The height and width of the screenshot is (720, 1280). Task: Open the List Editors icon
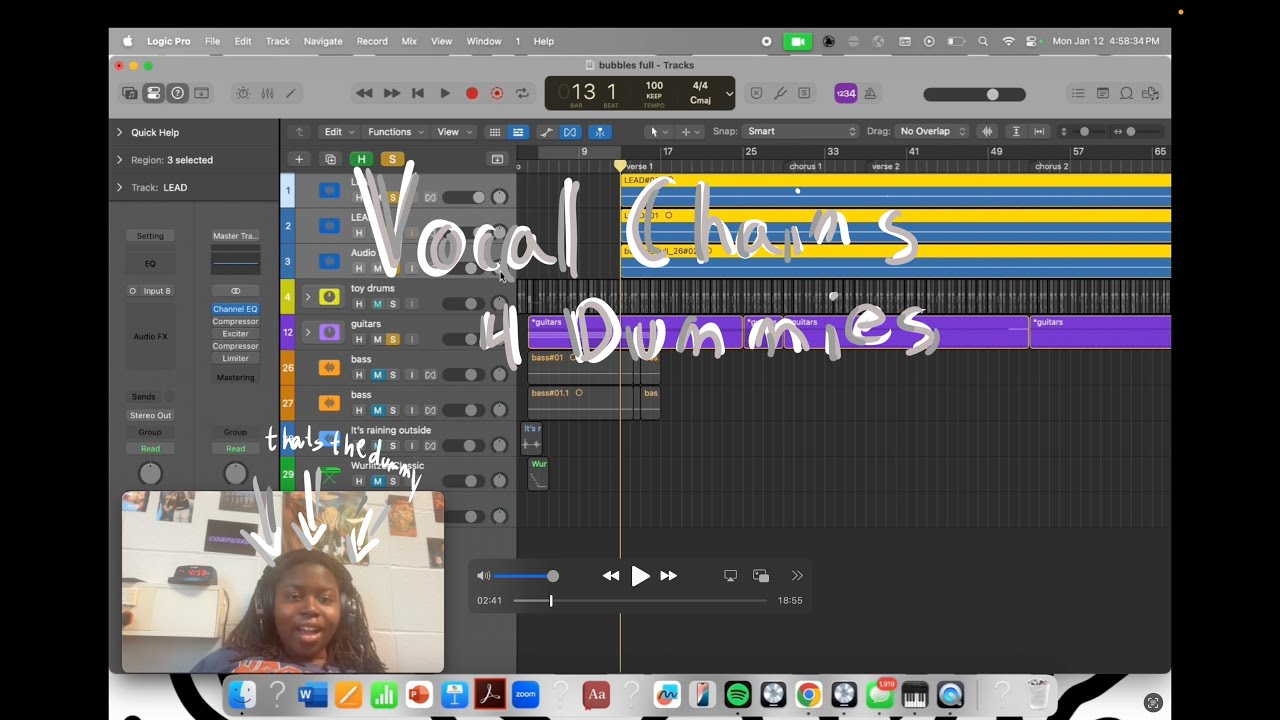coord(1078,93)
